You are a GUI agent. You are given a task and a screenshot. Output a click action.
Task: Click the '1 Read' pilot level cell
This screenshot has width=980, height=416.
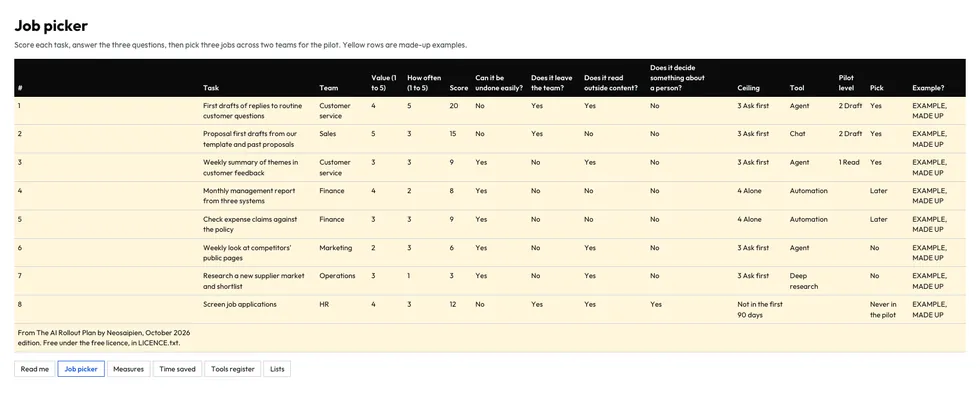tap(849, 162)
